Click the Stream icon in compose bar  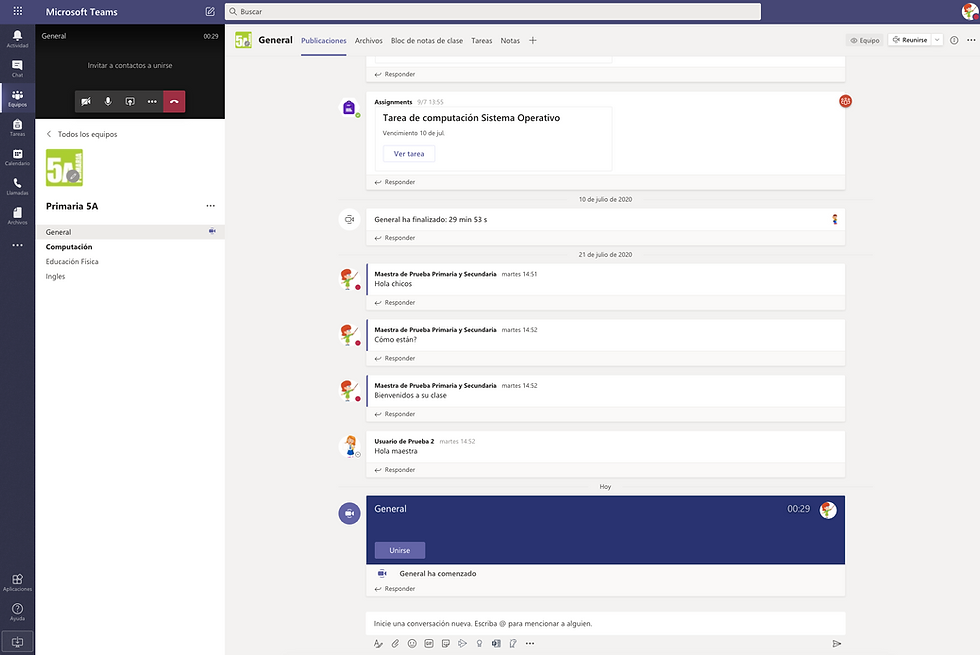click(x=462, y=643)
